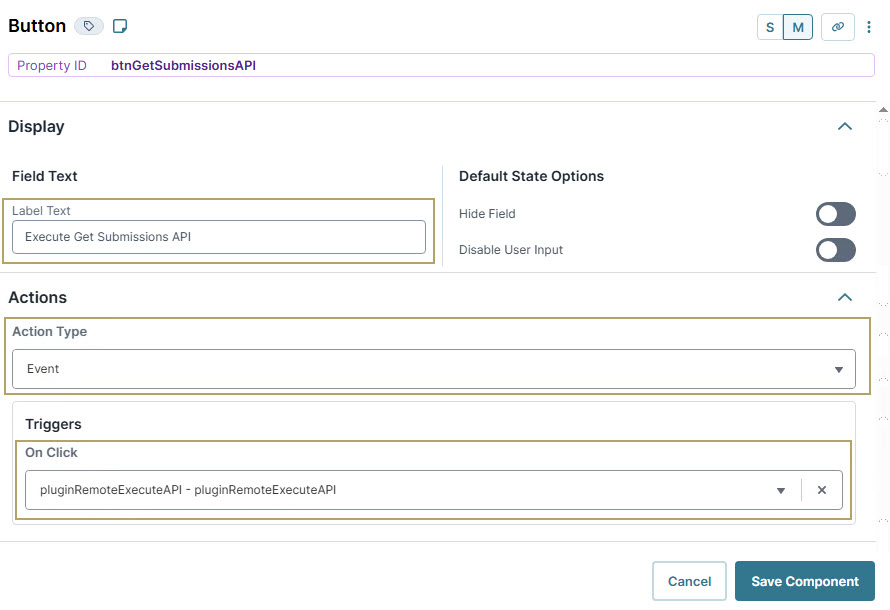This screenshot has width=890, height=610.
Task: Open the three-dot overflow menu
Action: click(869, 27)
